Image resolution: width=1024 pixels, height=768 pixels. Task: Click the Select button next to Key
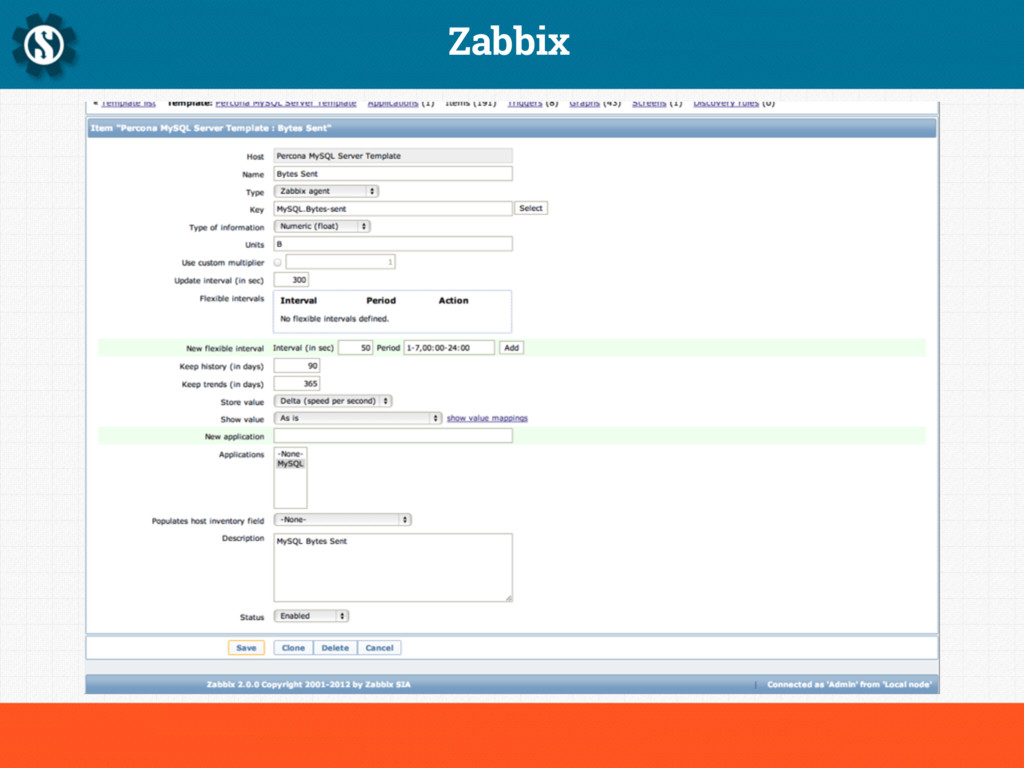(x=531, y=208)
